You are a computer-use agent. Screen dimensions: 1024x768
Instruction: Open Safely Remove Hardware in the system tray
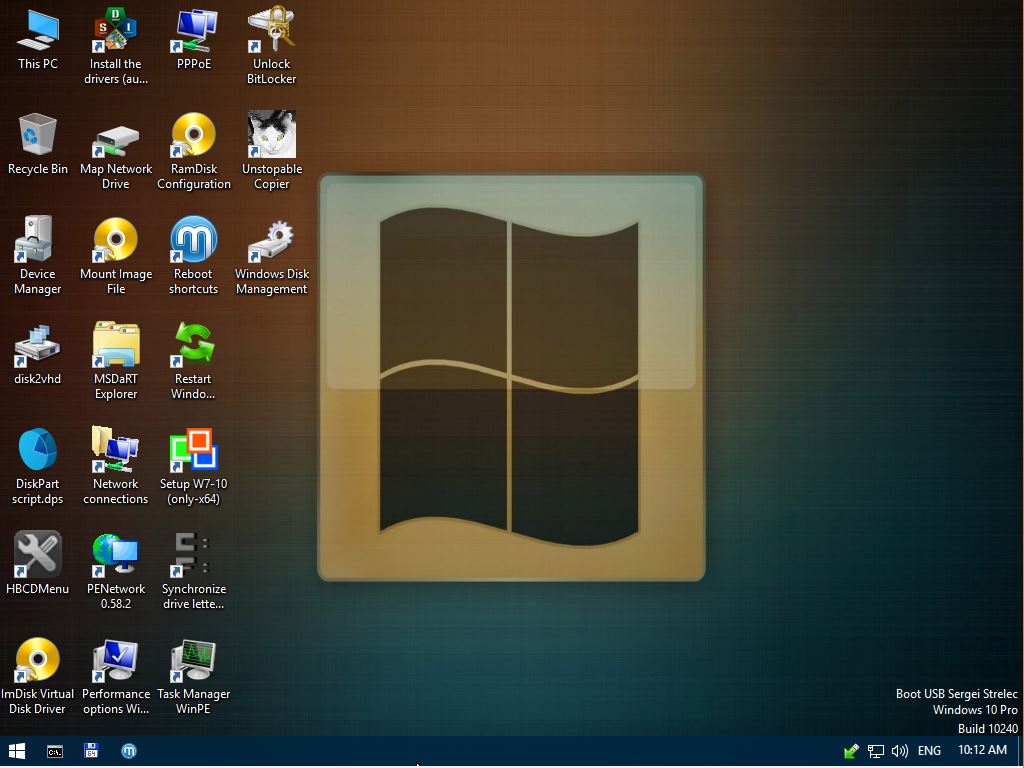click(851, 751)
